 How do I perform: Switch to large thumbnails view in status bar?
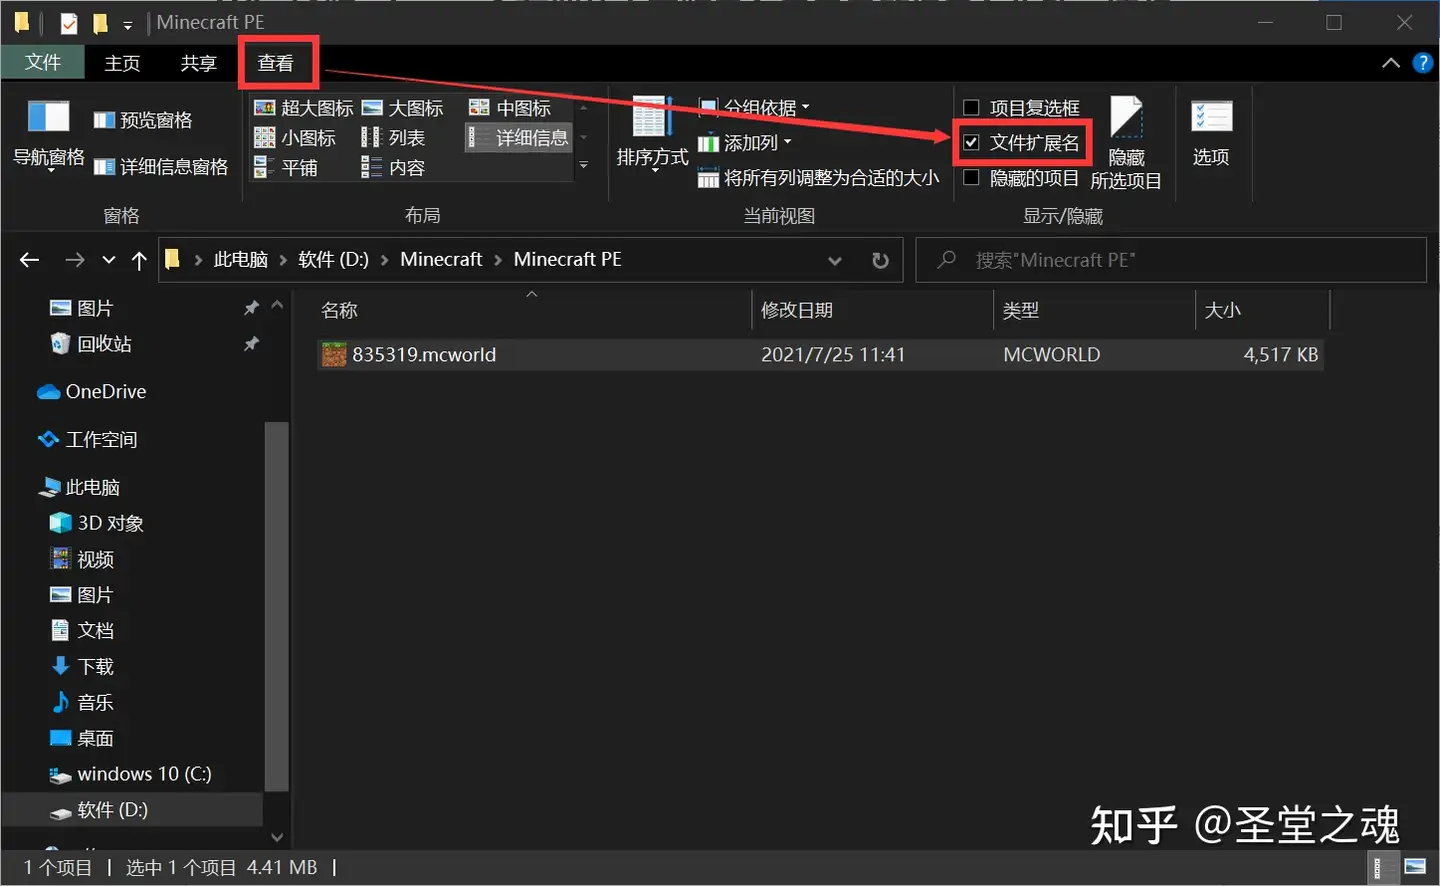coord(1414,867)
